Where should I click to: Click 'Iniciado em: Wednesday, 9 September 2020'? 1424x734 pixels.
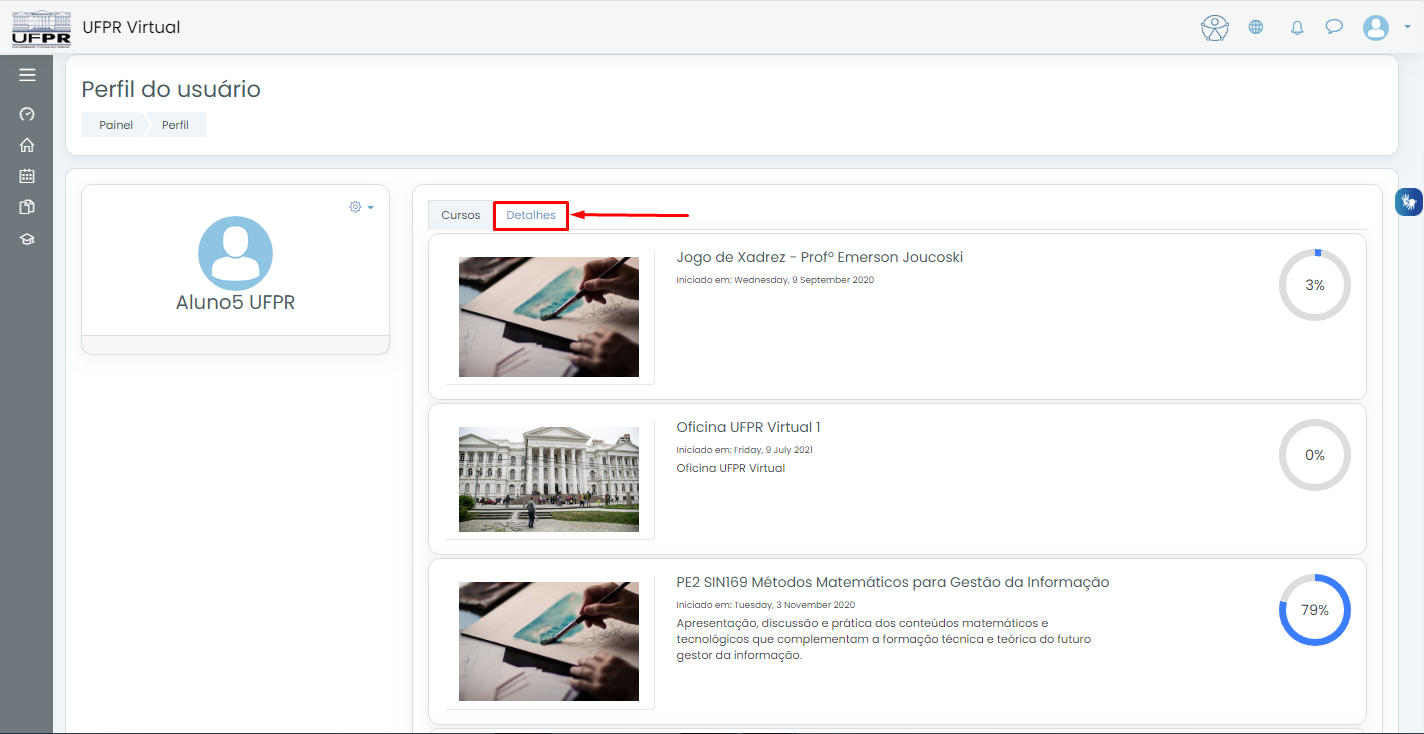(x=775, y=280)
